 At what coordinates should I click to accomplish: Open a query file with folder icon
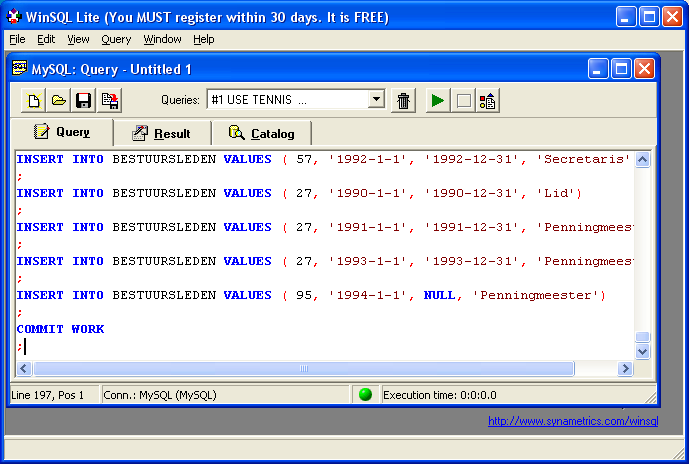coord(59,101)
